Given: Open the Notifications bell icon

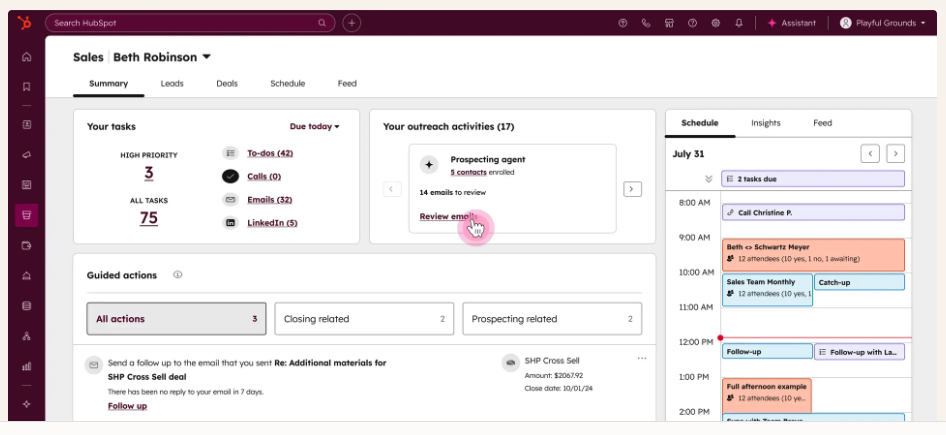Looking at the screenshot, I should point(739,23).
